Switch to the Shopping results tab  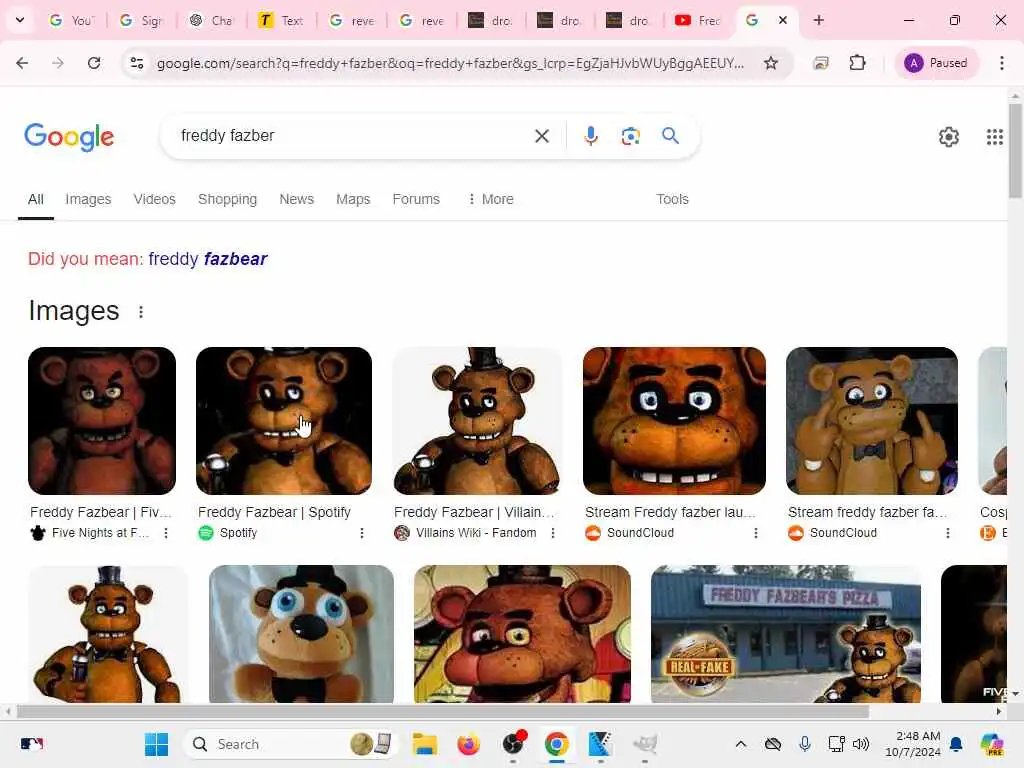227,199
